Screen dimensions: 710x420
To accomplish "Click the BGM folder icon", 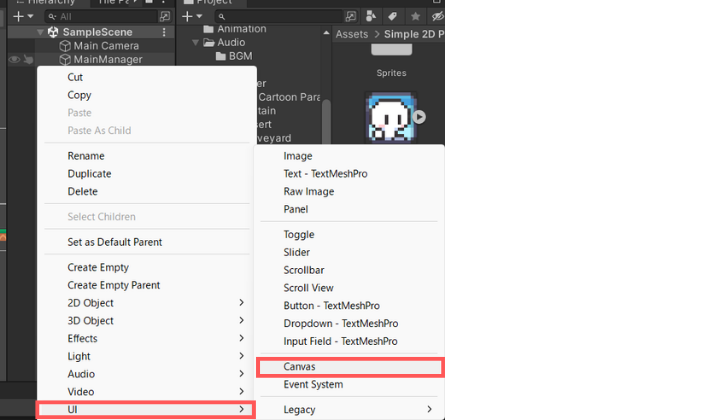I will [x=221, y=56].
